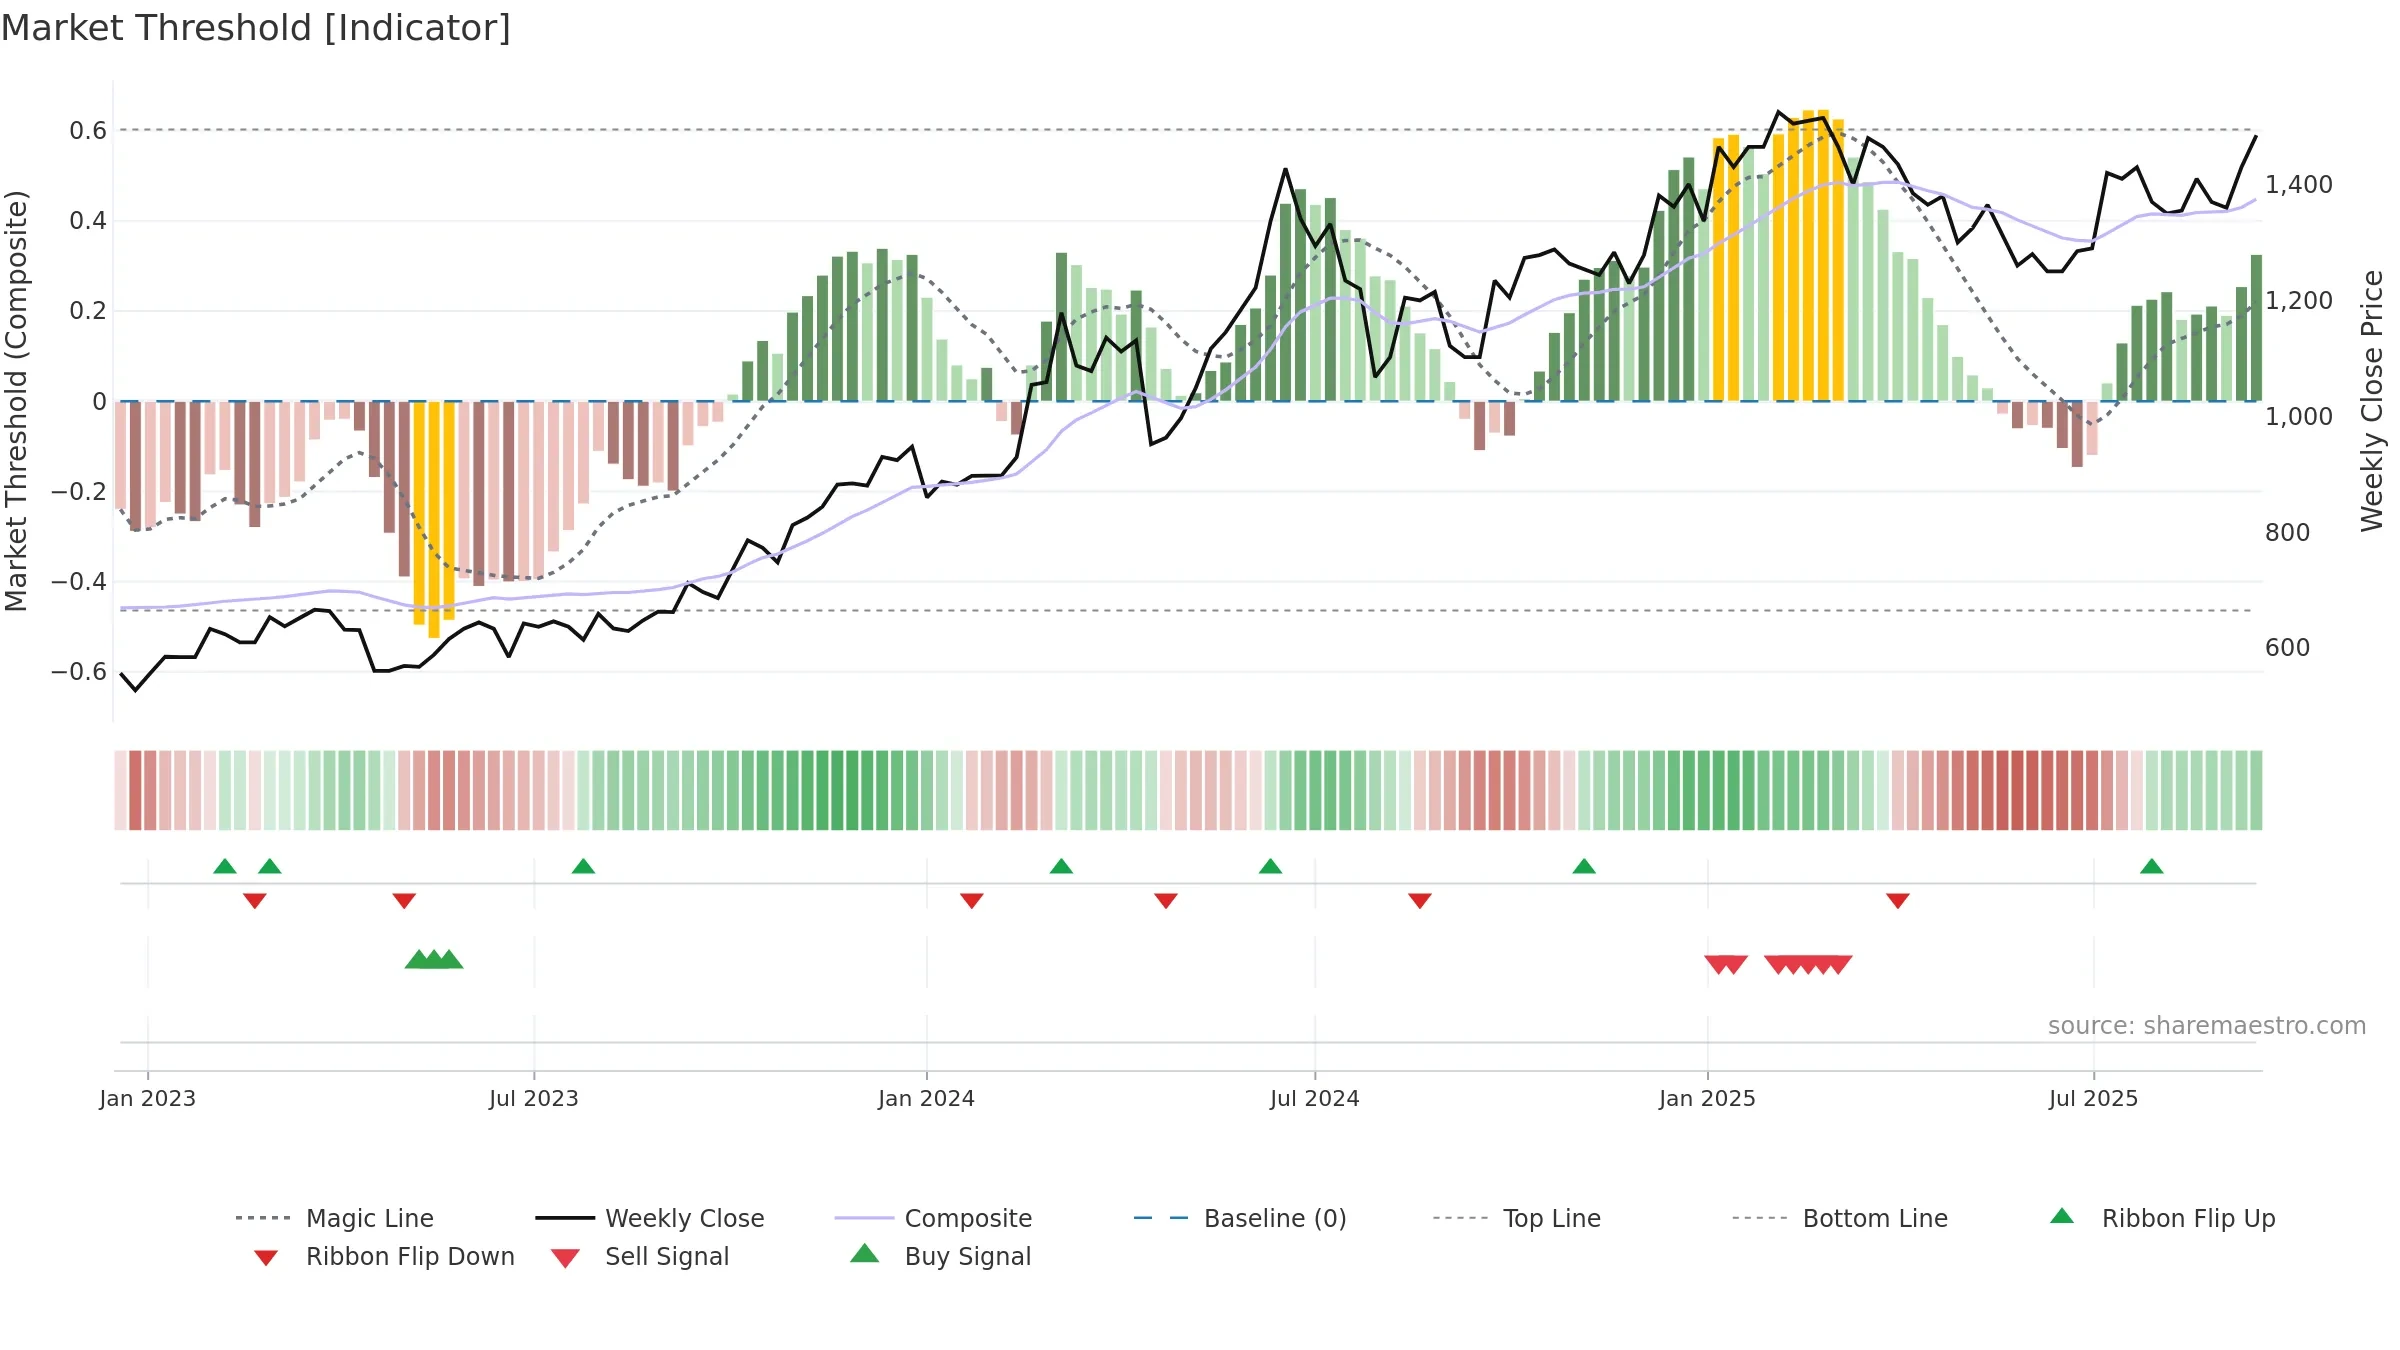This screenshot has width=2400, height=1350.
Task: Click the 600 price axis label
Action: click(x=2288, y=648)
